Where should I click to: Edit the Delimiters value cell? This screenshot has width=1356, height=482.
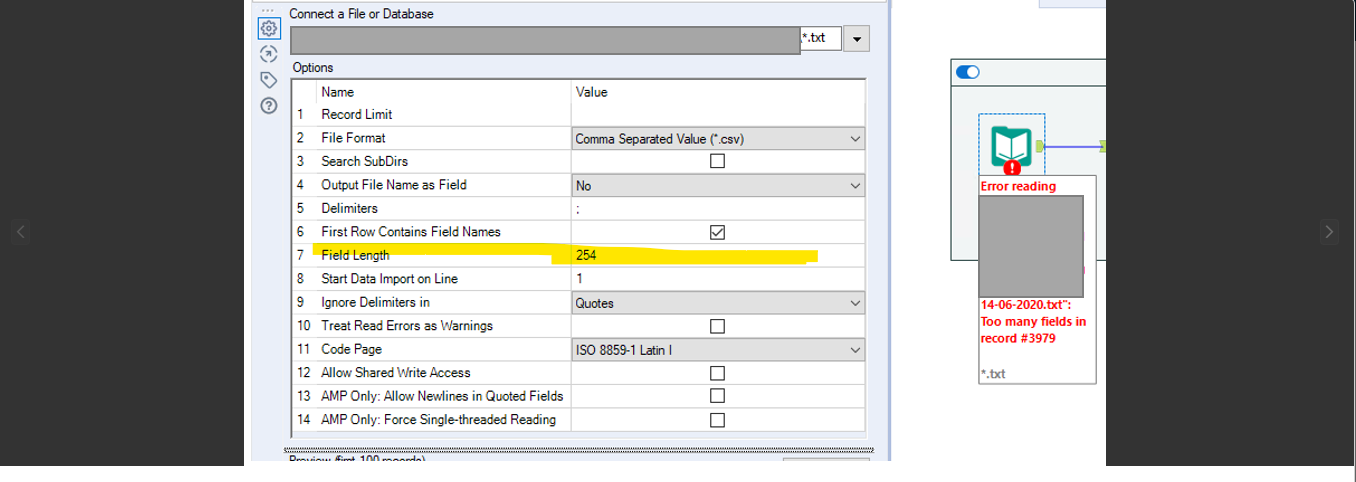coord(716,209)
